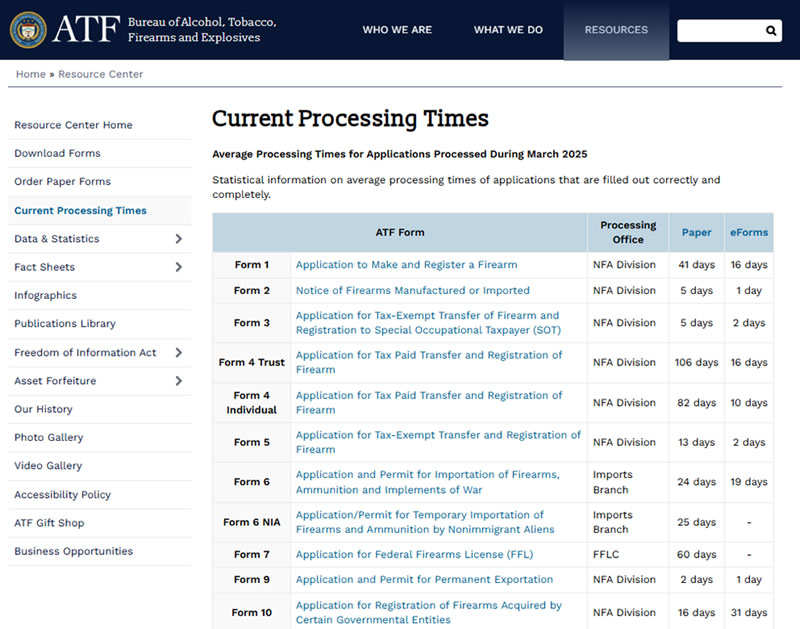Expand Freedom of Information Act chevron
This screenshot has width=800, height=629.
point(179,353)
